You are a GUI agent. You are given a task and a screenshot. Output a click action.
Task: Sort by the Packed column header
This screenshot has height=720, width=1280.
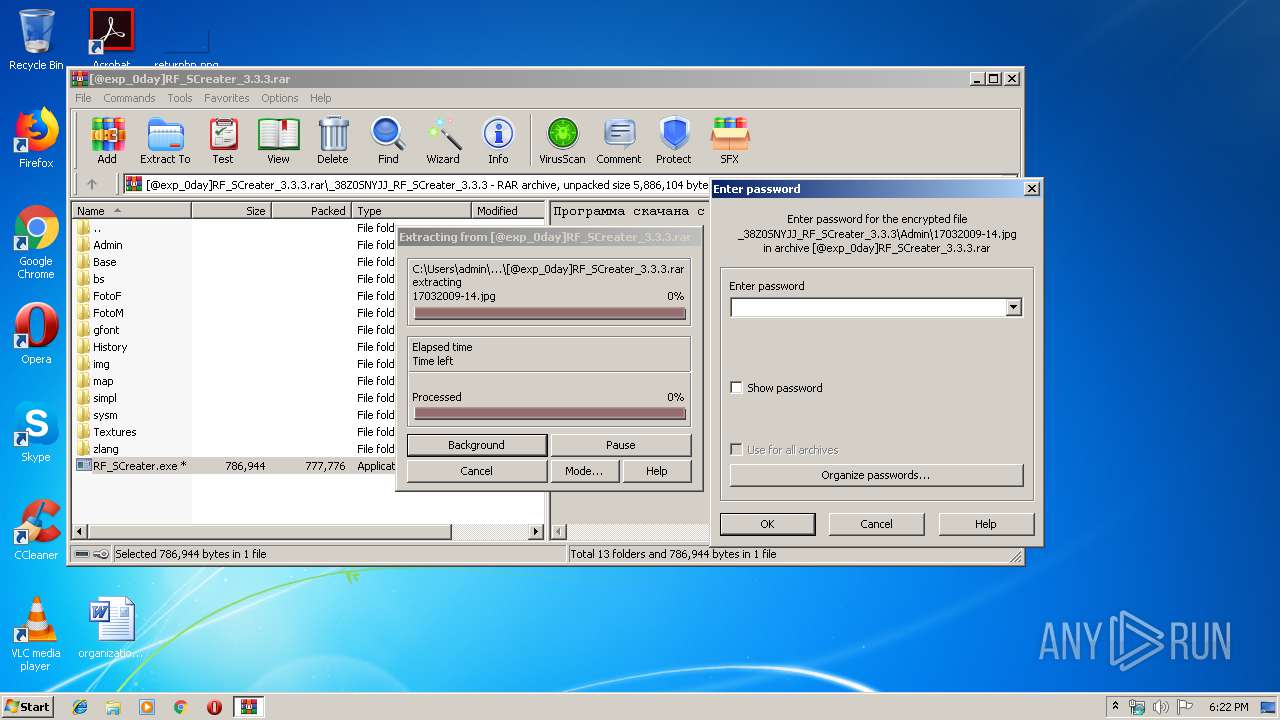[x=311, y=211]
